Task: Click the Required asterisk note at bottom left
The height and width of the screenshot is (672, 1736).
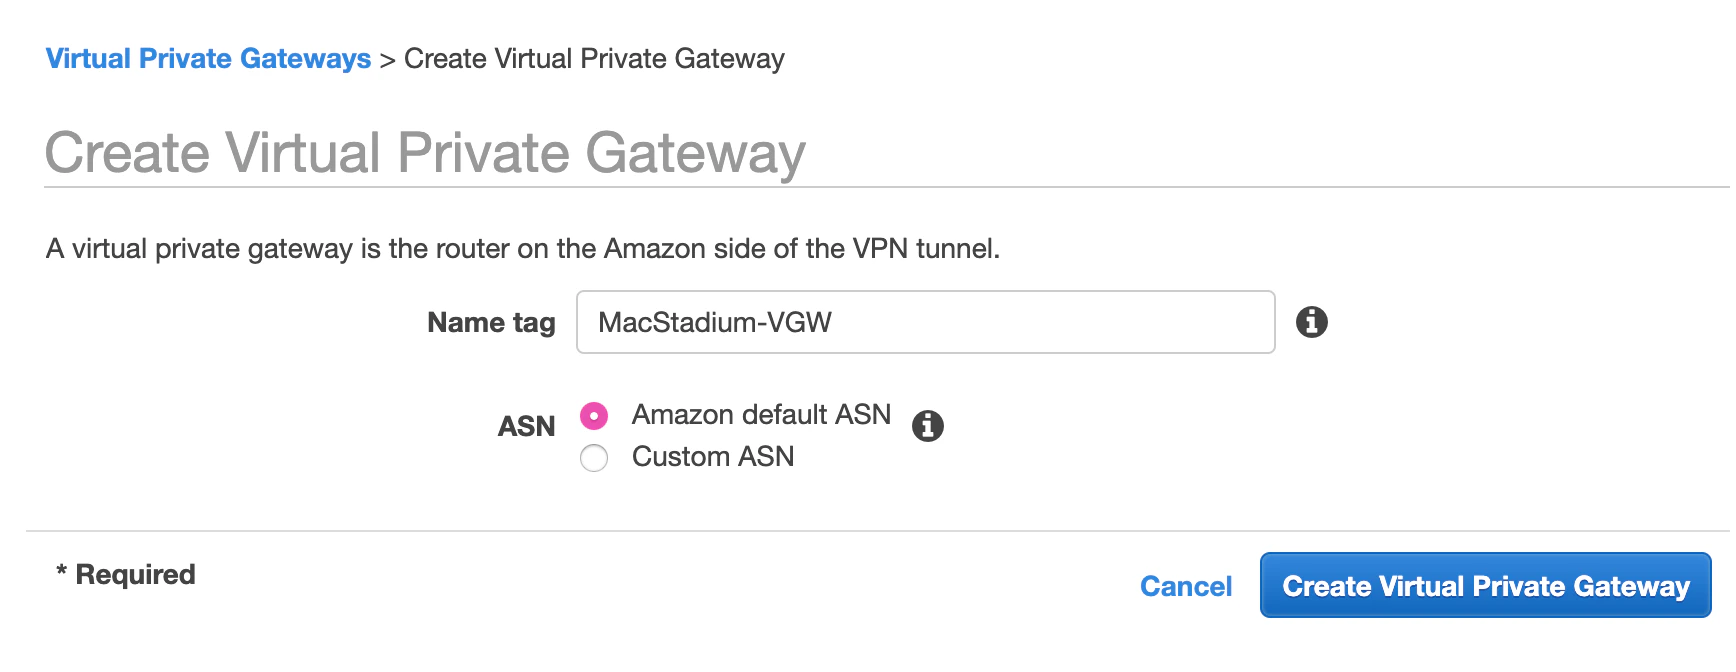Action: pyautogui.click(x=126, y=573)
